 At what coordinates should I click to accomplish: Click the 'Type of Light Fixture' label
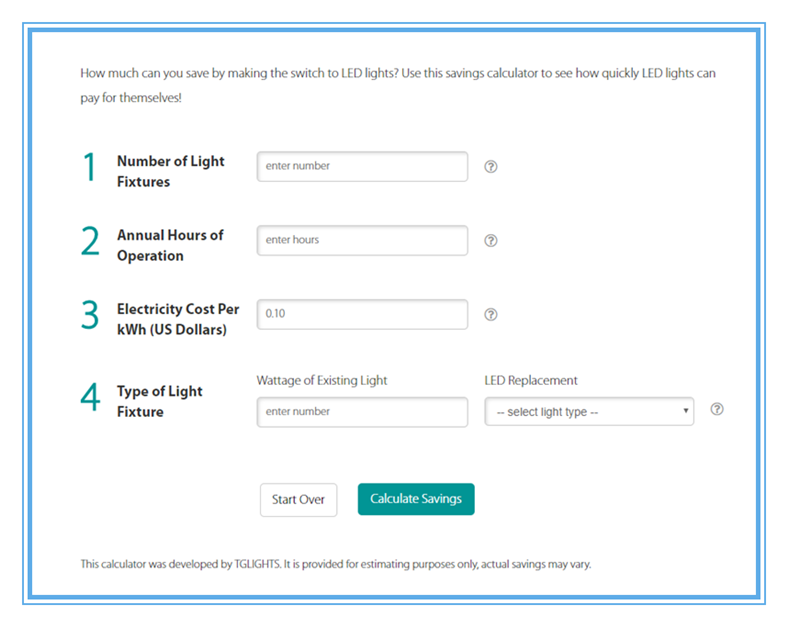point(160,401)
